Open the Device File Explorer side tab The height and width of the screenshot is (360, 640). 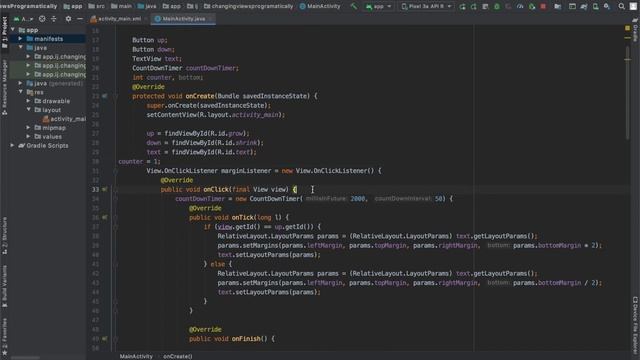click(636, 327)
